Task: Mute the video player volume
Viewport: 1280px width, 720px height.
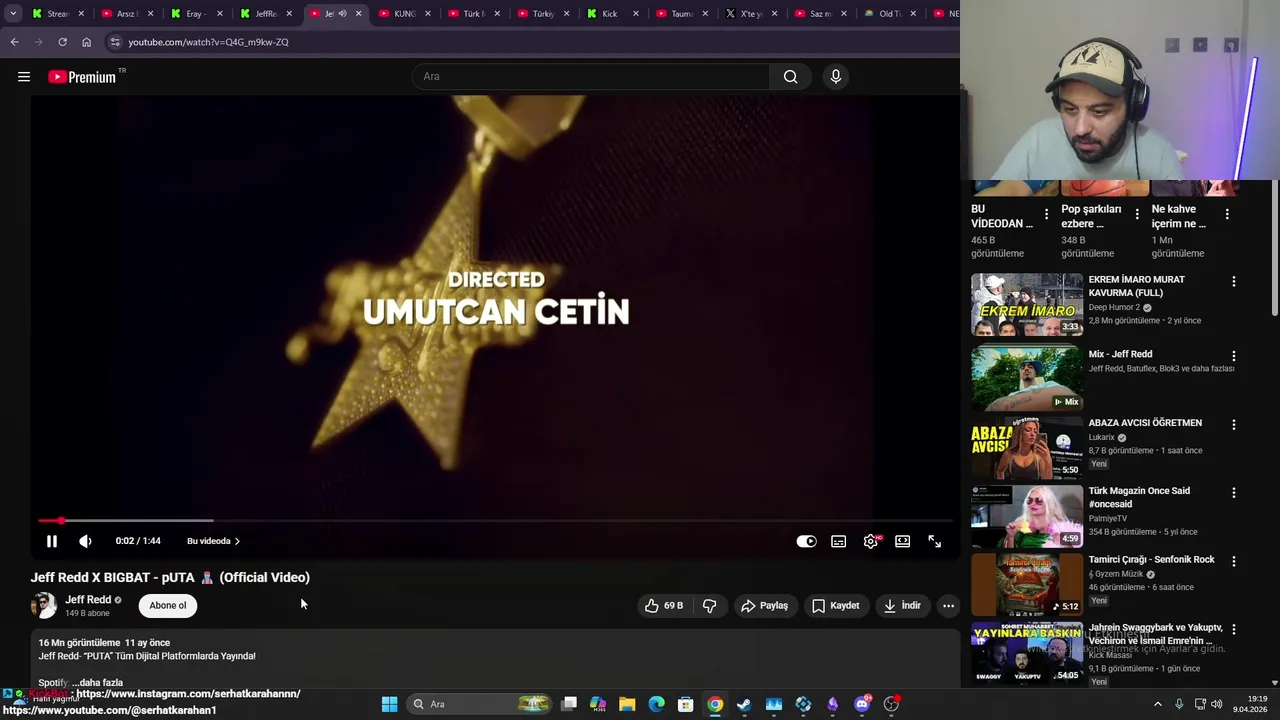Action: click(x=85, y=541)
